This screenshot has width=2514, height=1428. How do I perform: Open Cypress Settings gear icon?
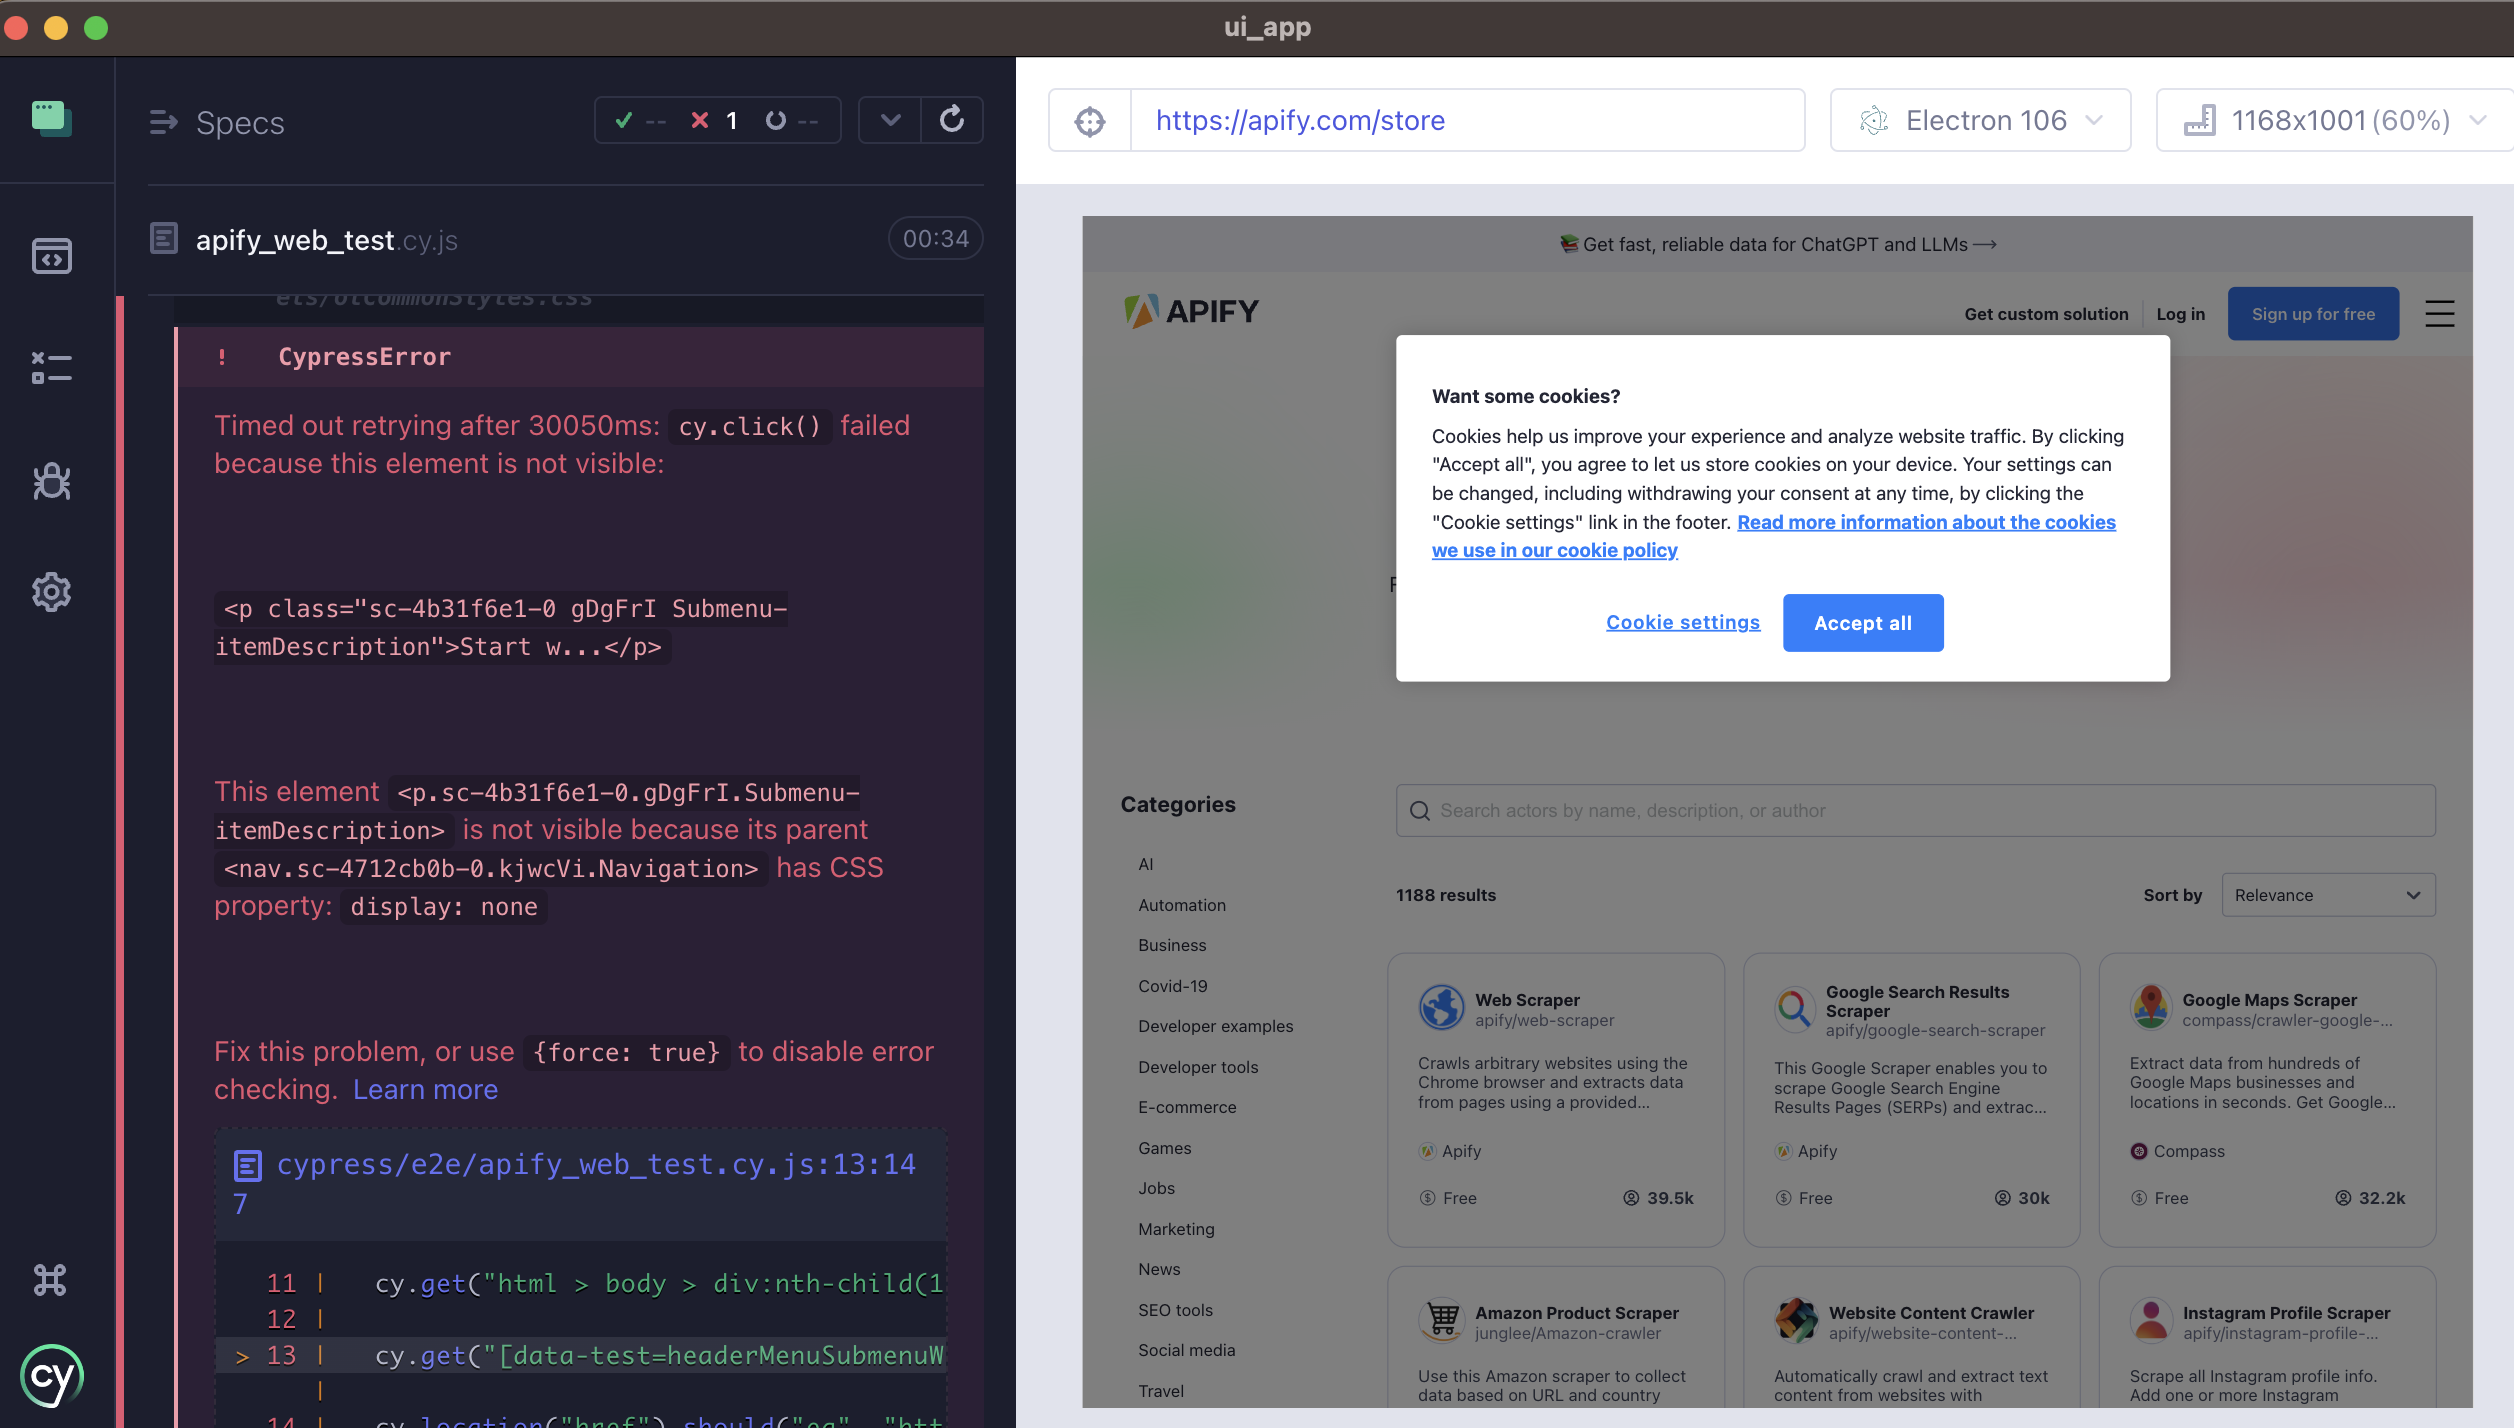point(51,592)
